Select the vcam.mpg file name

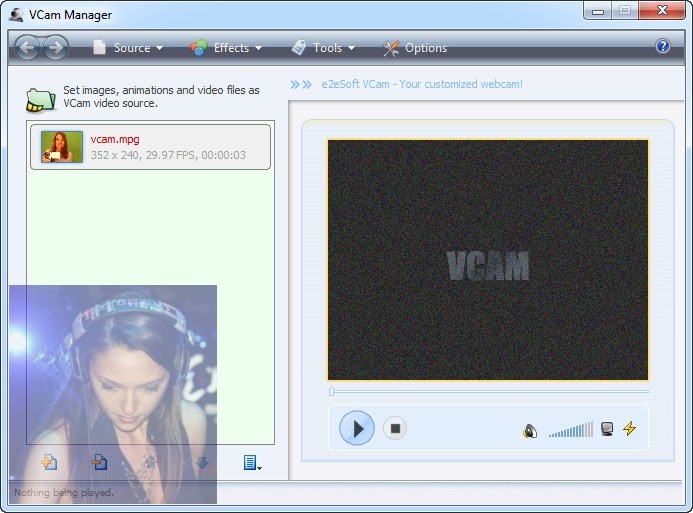115,139
